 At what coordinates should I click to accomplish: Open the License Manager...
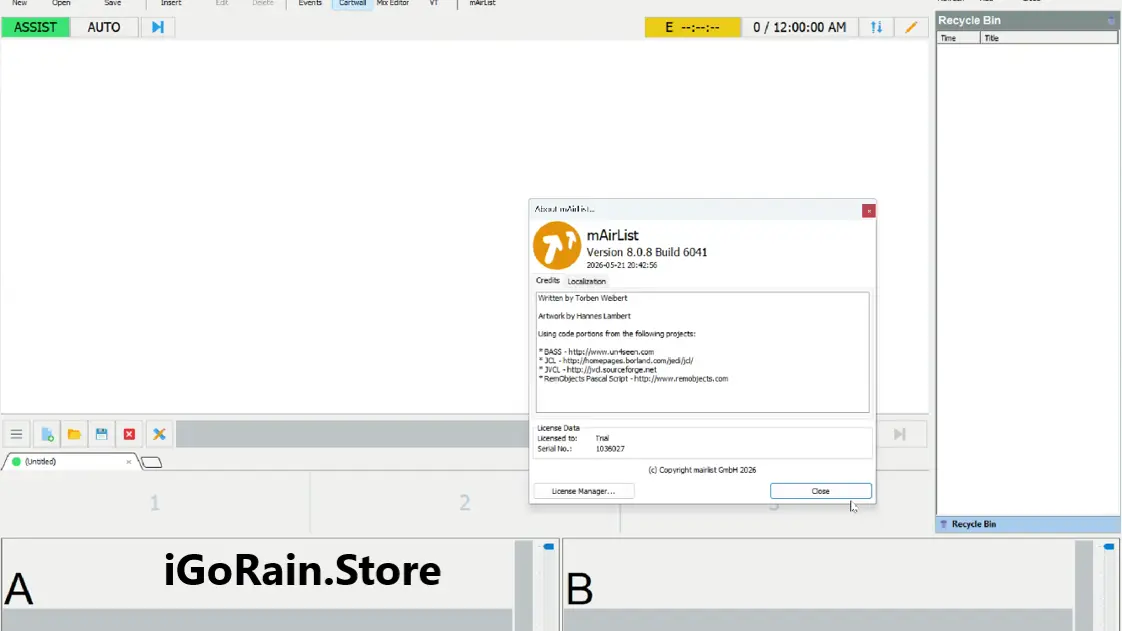coord(583,491)
